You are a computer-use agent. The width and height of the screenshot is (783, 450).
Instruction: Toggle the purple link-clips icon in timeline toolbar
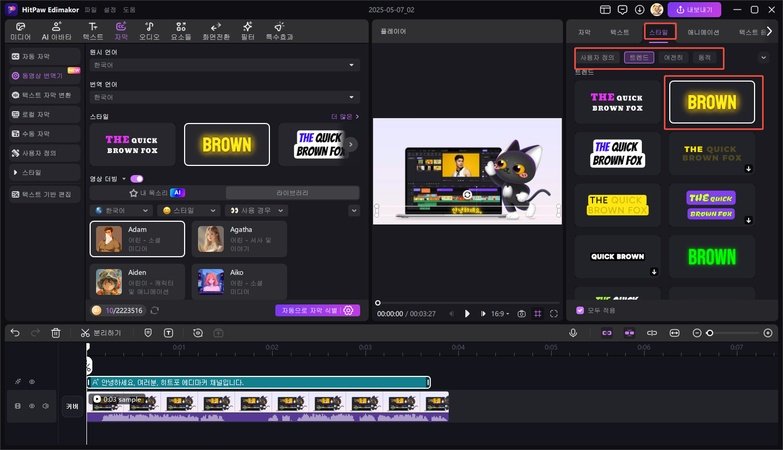607,333
